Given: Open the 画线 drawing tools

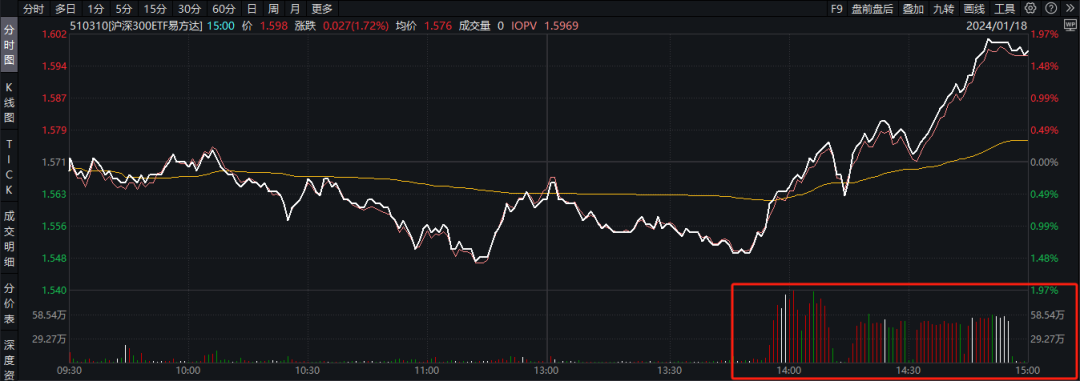Looking at the screenshot, I should (x=974, y=9).
